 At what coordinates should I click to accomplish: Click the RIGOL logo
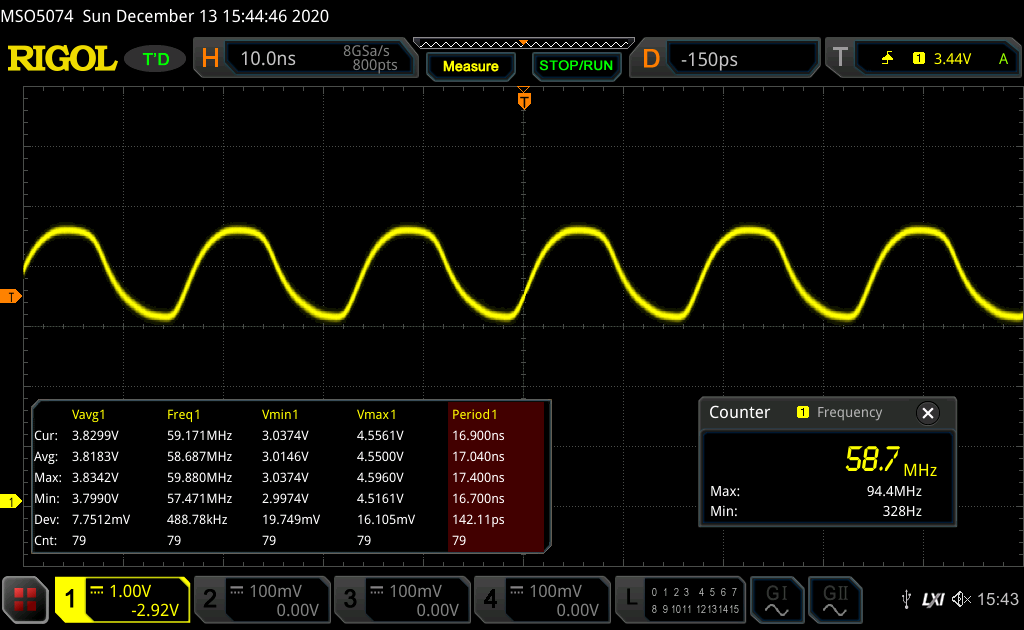62,59
